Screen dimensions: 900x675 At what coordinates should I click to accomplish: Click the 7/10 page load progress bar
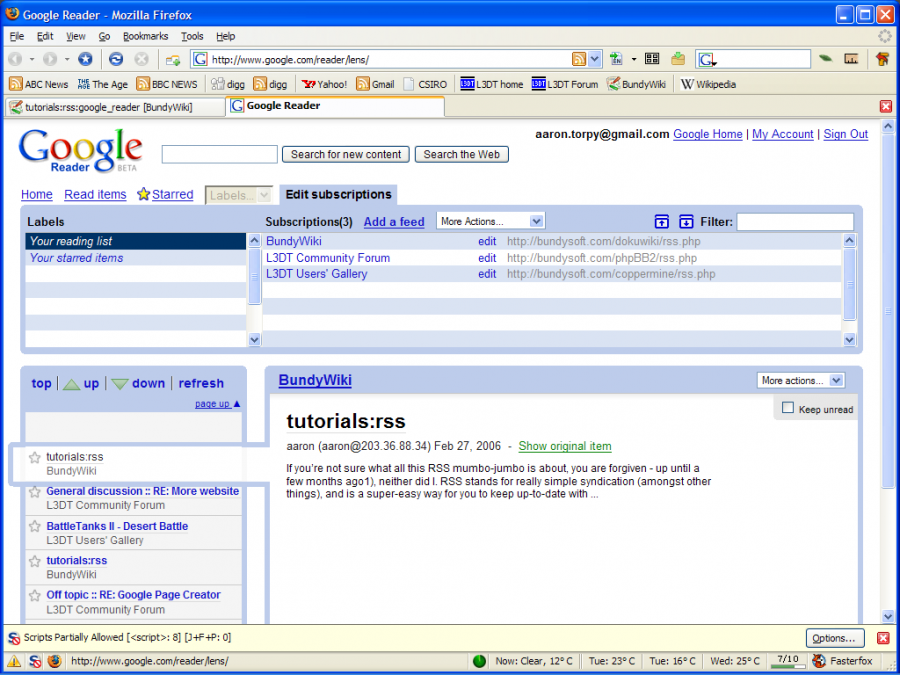[x=787, y=661]
